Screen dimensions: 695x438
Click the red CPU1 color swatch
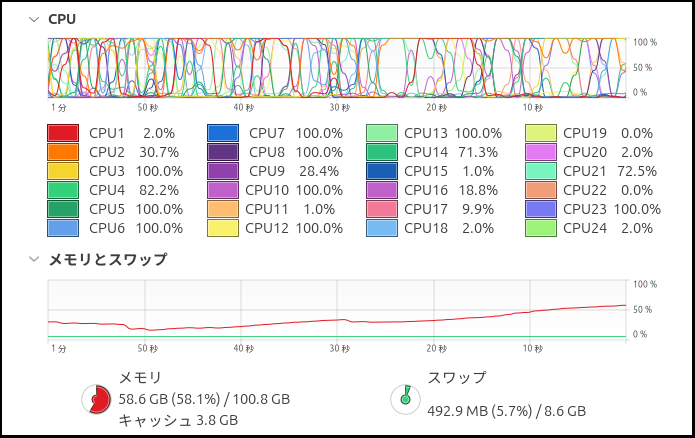tap(63, 133)
